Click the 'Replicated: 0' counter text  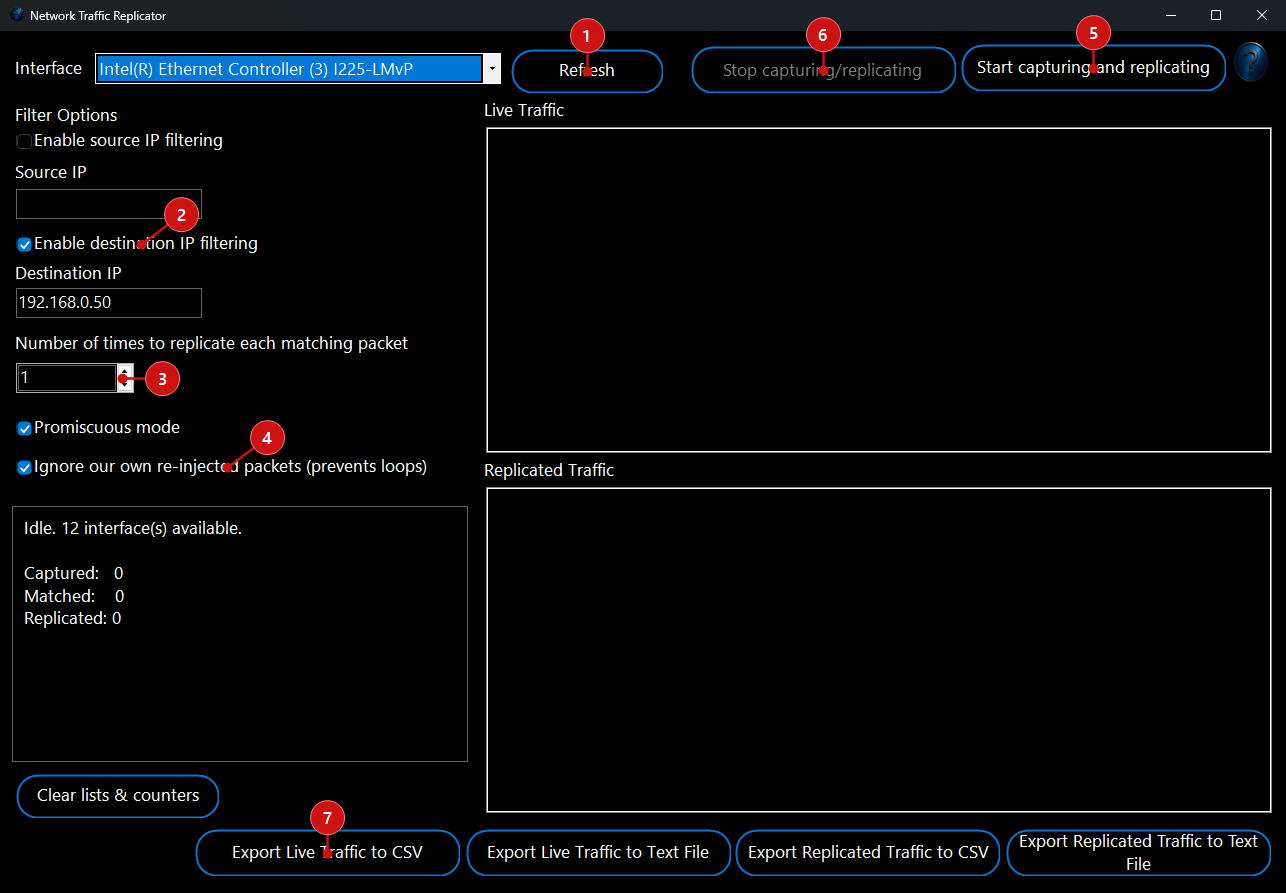[x=73, y=619]
